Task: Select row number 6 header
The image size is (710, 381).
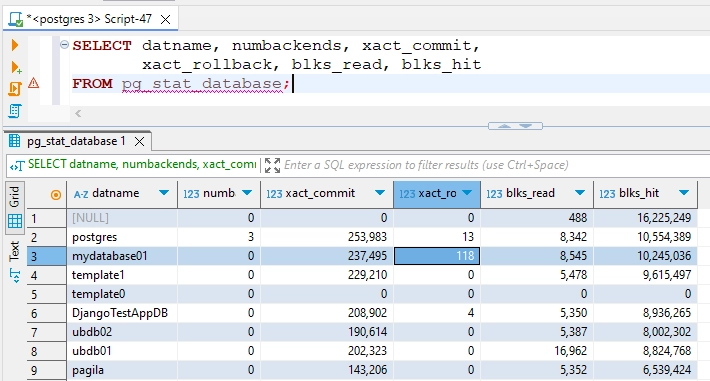Action: pos(47,313)
